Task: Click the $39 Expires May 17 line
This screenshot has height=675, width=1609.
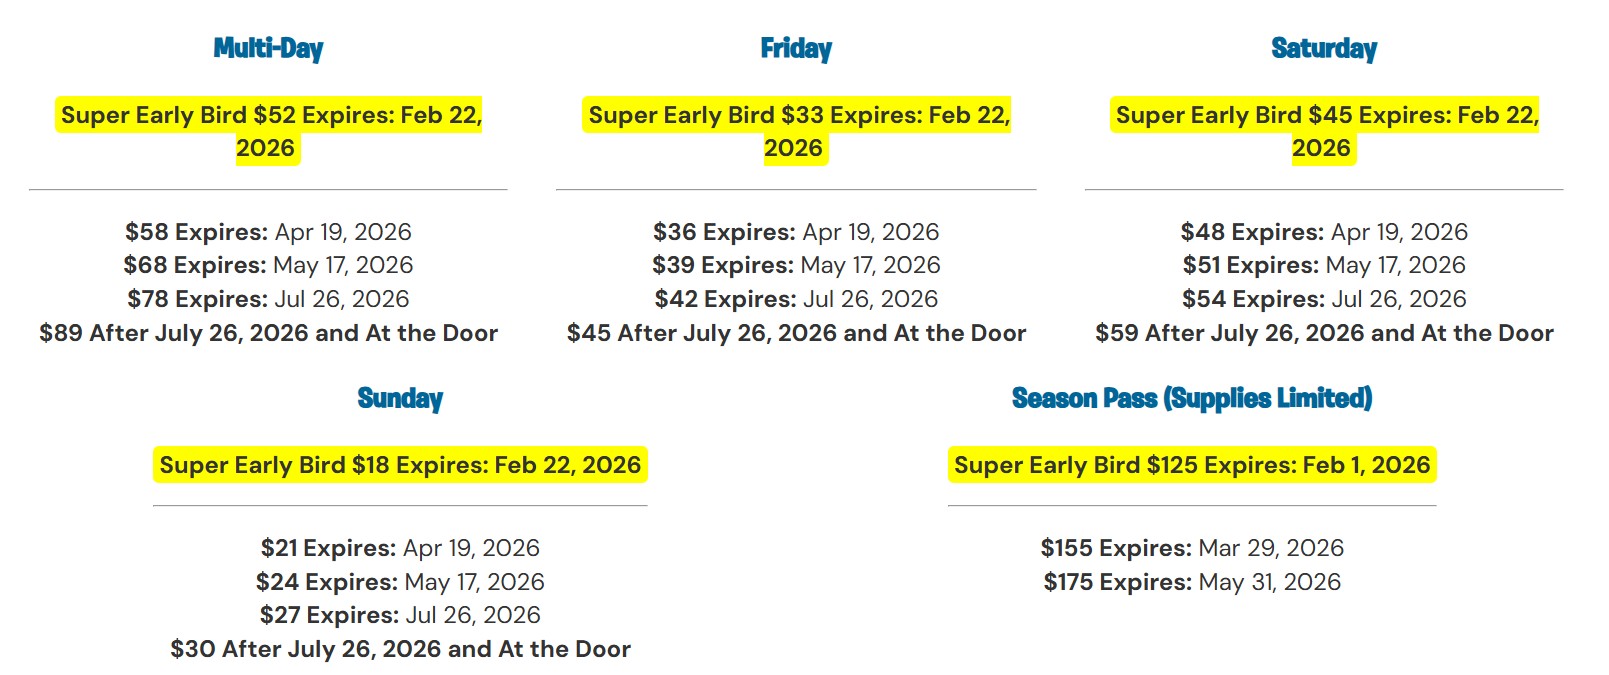Action: pos(796,265)
